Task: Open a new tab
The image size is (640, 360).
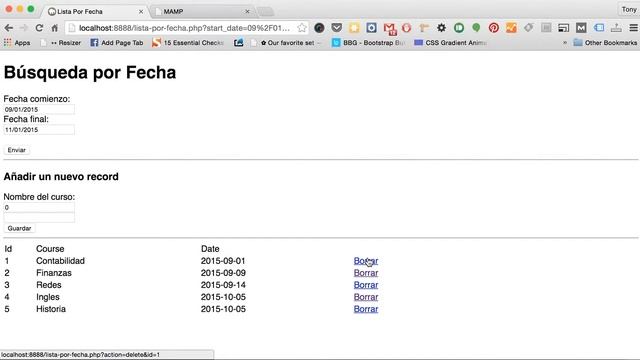Action: [x=265, y=11]
